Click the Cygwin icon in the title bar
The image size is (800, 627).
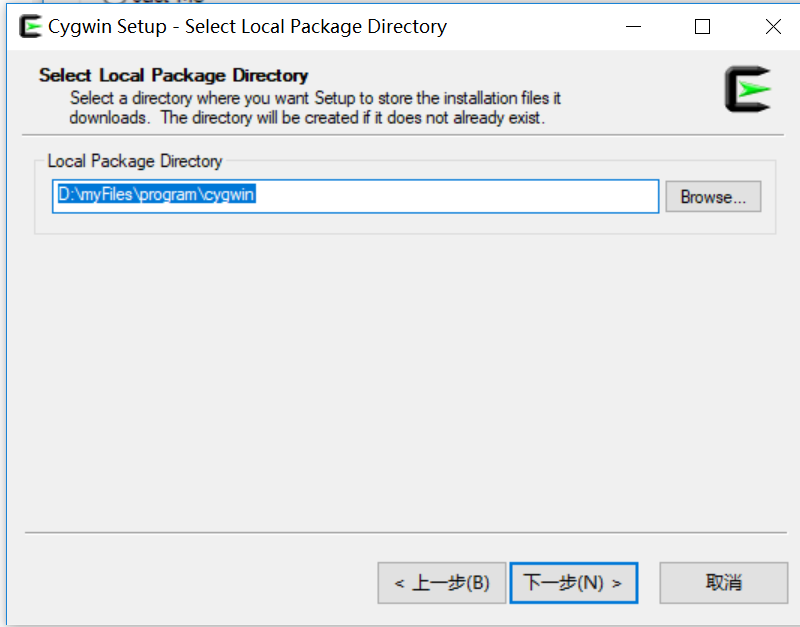point(30,27)
